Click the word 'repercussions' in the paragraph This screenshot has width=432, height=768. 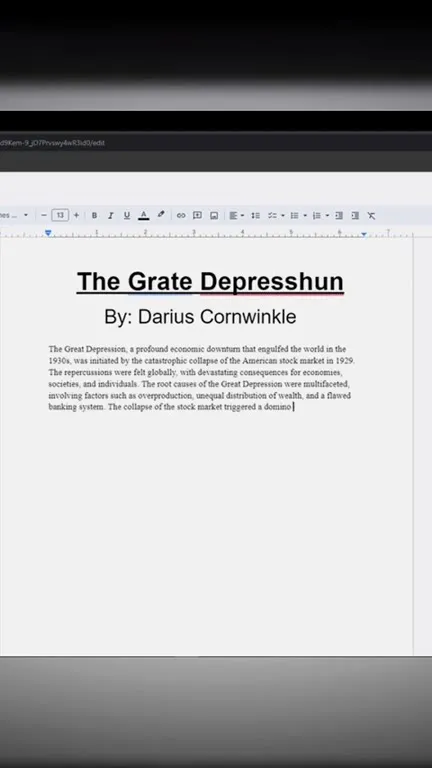tap(88, 372)
